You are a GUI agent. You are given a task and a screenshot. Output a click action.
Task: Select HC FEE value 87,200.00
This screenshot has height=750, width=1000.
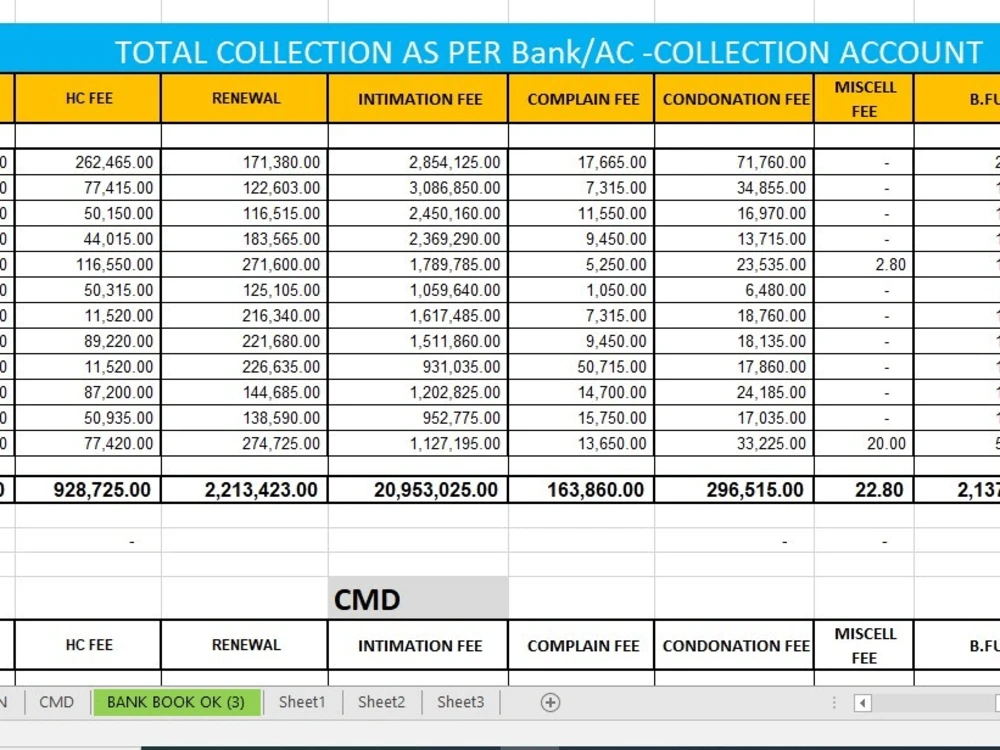88,392
